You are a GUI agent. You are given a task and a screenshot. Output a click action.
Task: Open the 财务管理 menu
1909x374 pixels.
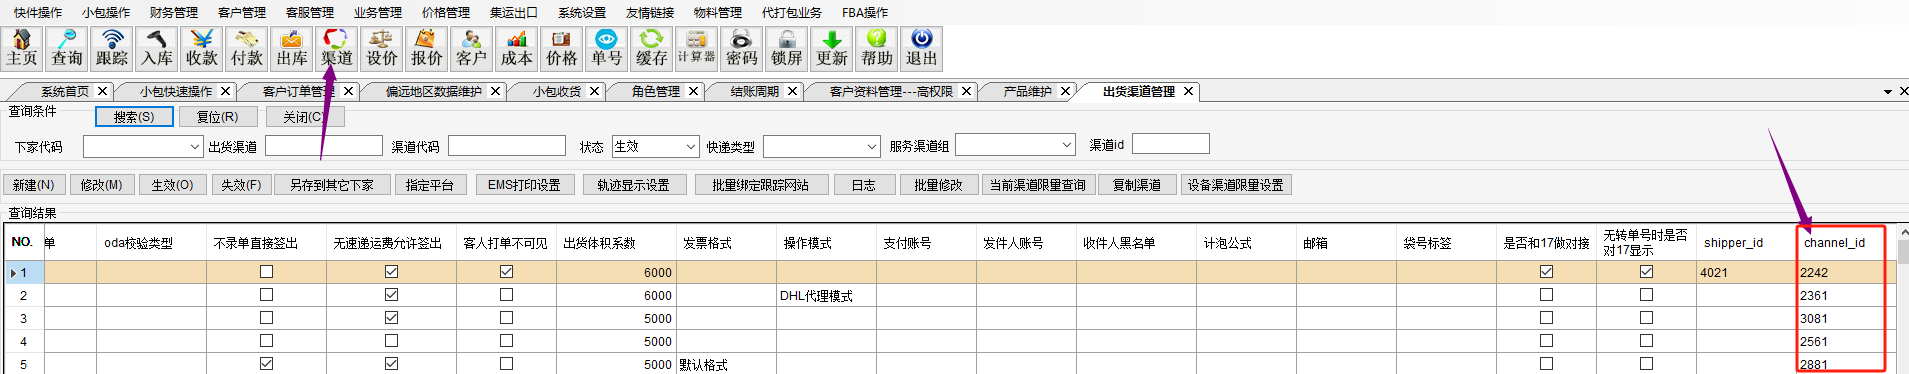(x=174, y=12)
